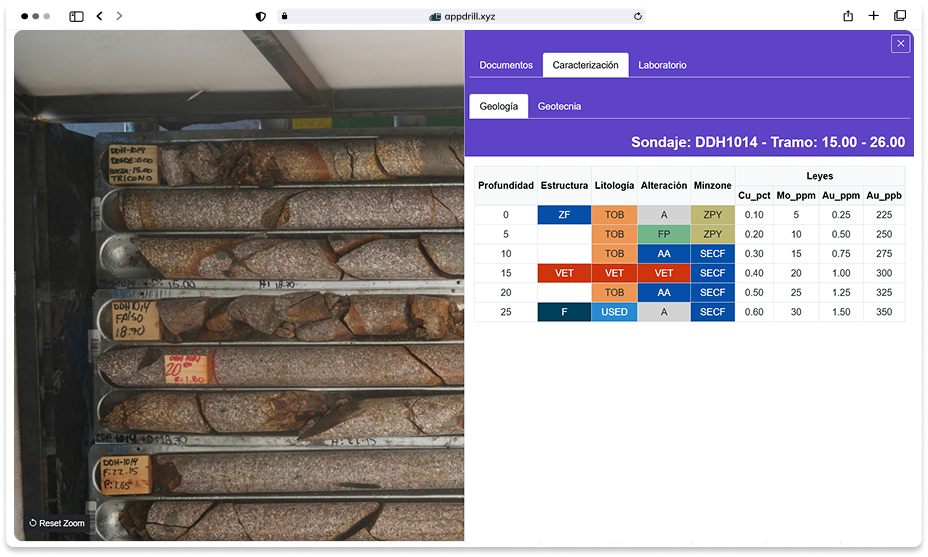Select the Geología sub-tab
This screenshot has height=557, width=928.
point(498,106)
